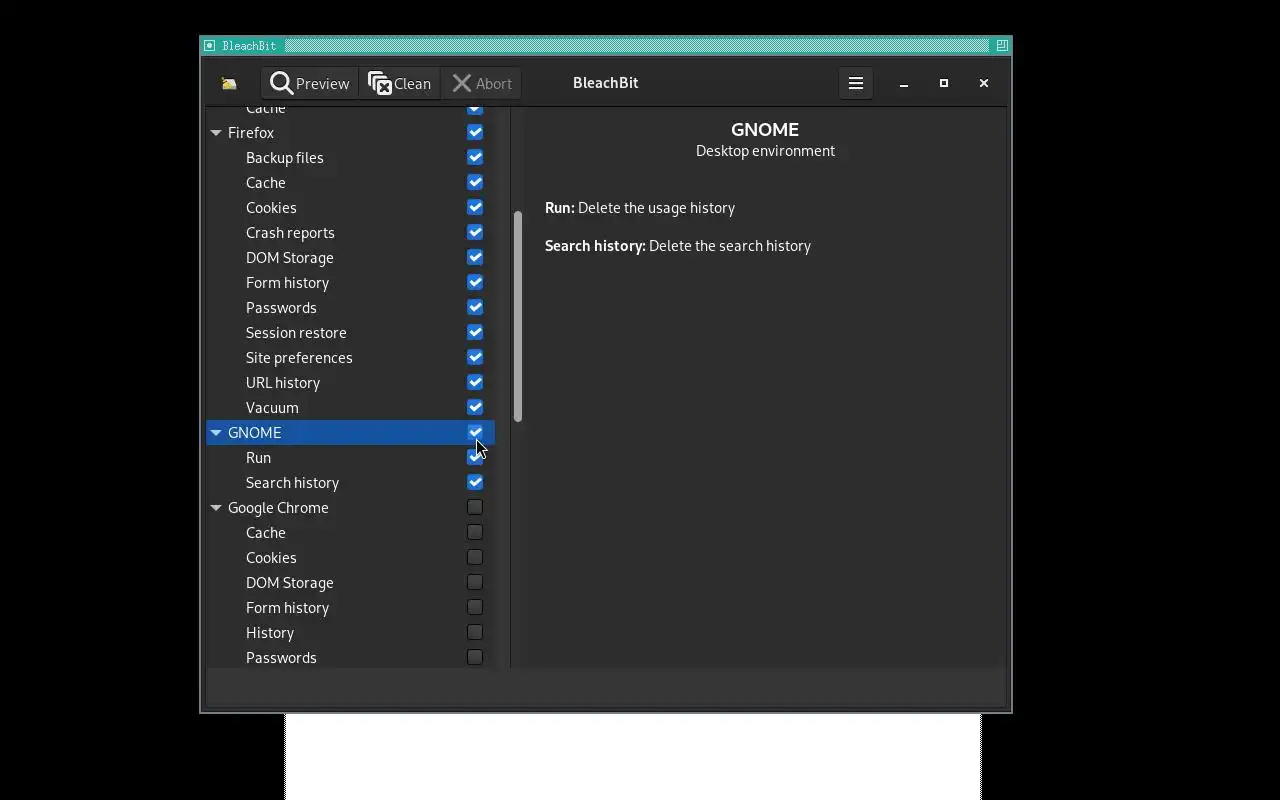Select Passwords under Google Chrome
Image resolution: width=1280 pixels, height=800 pixels.
(350, 657)
